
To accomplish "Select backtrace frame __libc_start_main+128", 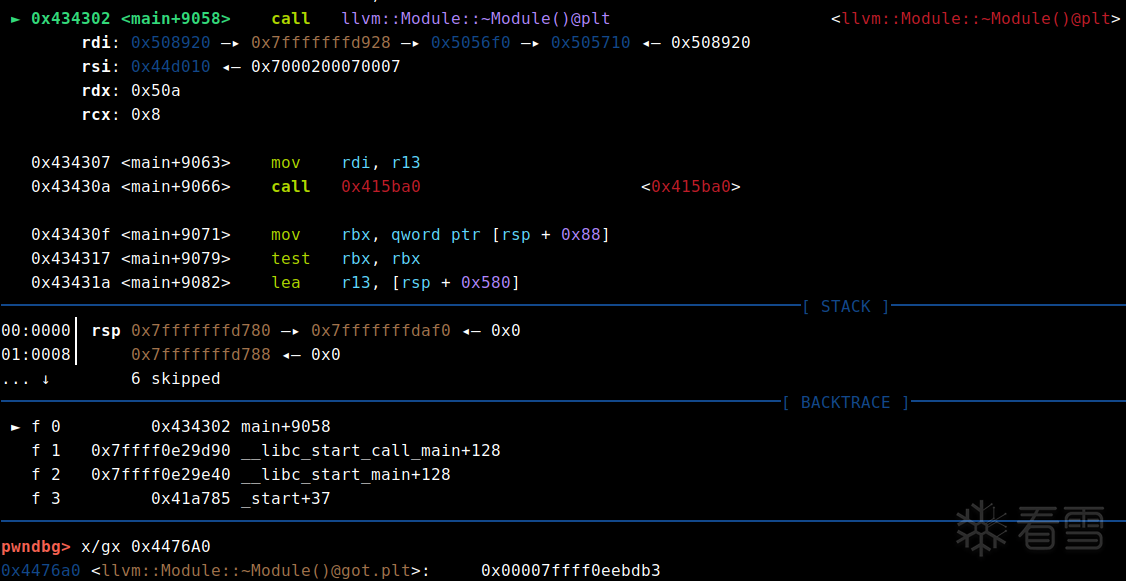I will pyautogui.click(x=345, y=474).
